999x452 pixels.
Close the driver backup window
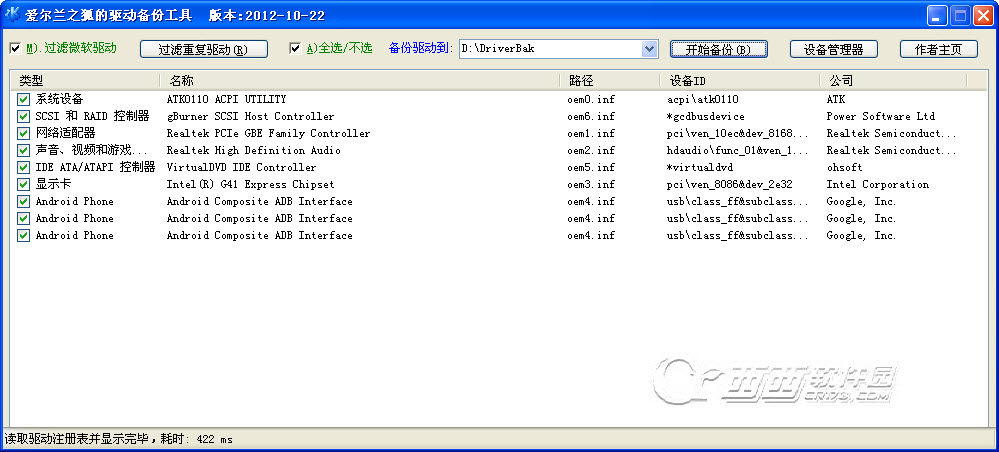pyautogui.click(x=982, y=15)
